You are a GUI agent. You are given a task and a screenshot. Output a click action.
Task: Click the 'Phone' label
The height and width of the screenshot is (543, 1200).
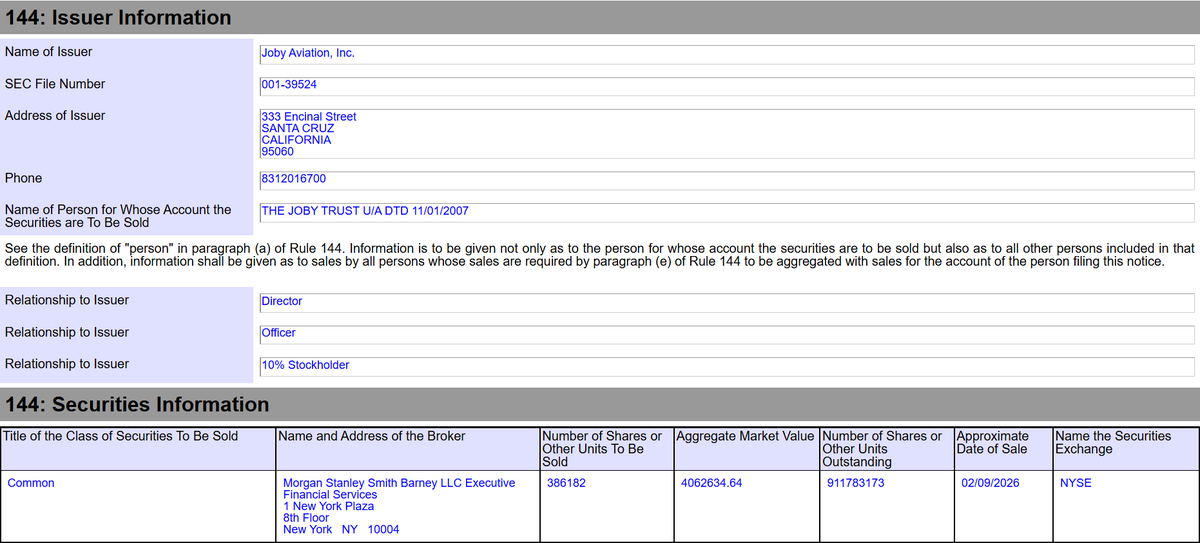click(24, 178)
